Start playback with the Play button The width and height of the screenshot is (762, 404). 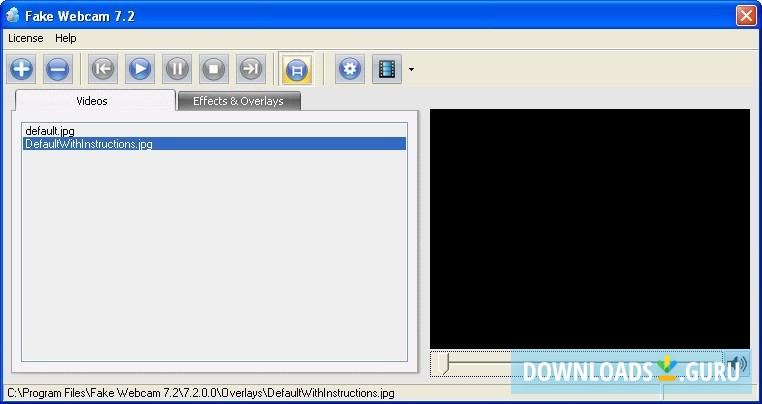[x=140, y=69]
